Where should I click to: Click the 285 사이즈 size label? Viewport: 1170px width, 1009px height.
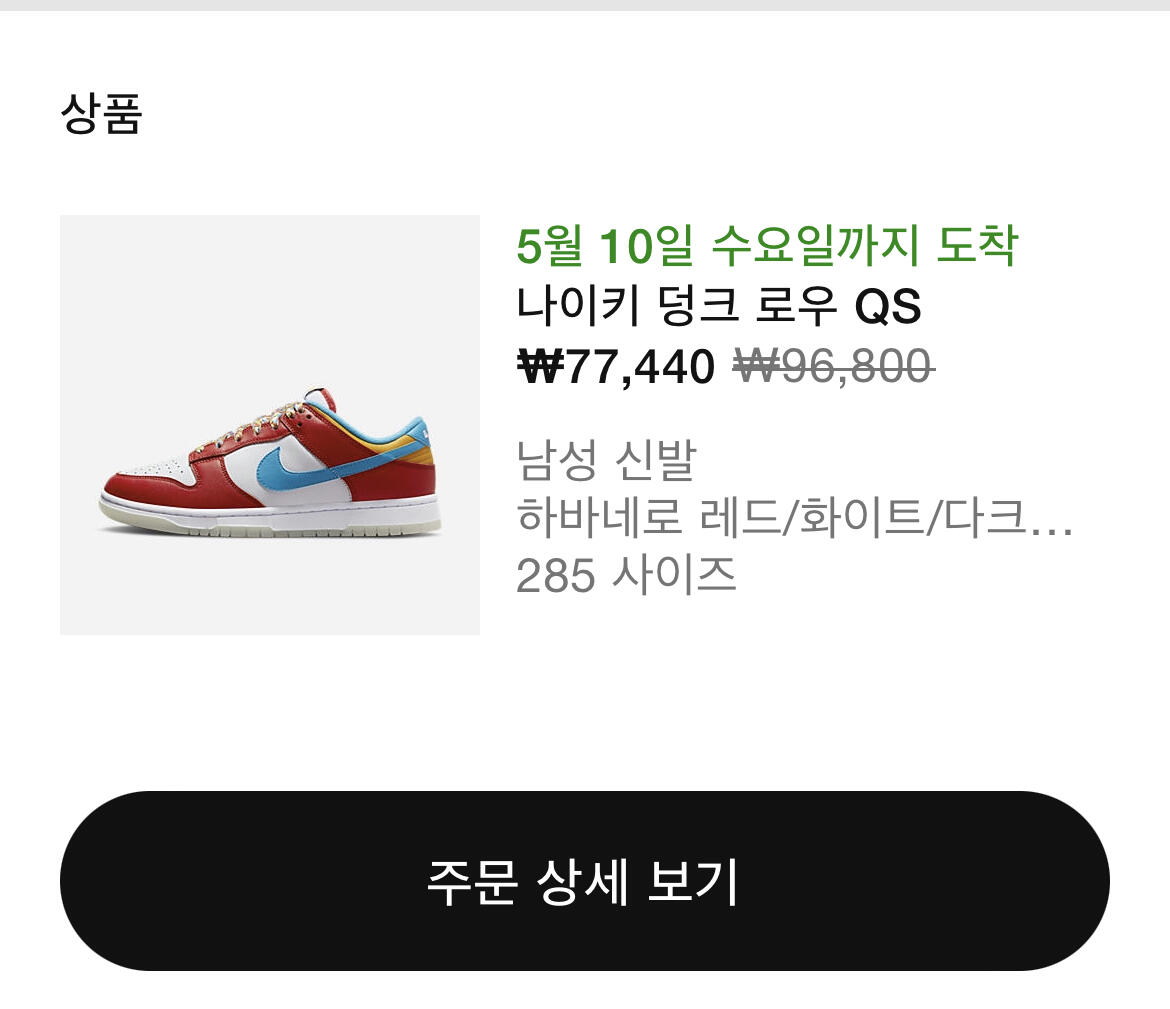pyautogui.click(x=626, y=575)
